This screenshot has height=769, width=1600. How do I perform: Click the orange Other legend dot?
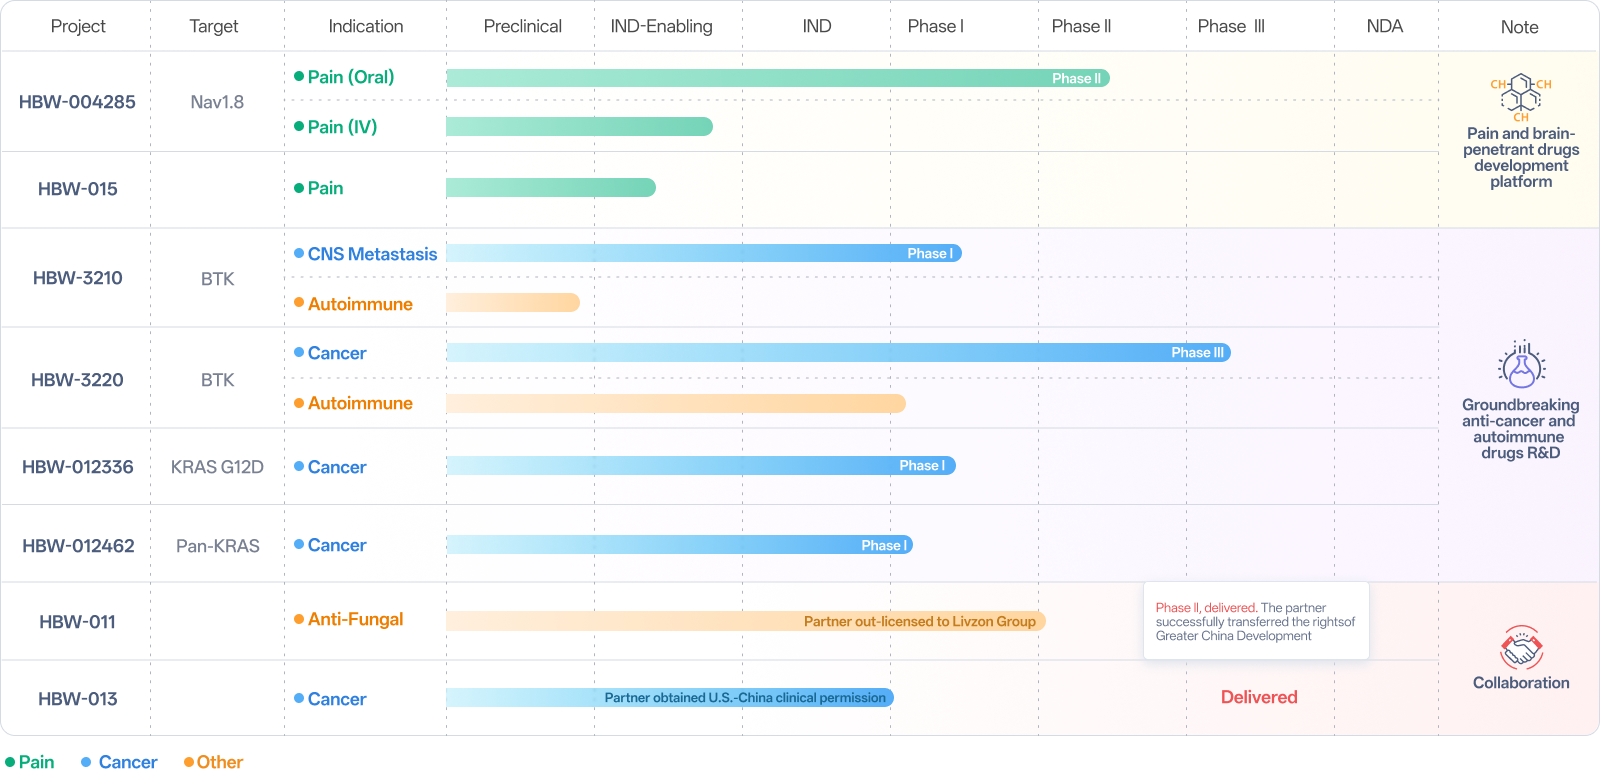188,762
